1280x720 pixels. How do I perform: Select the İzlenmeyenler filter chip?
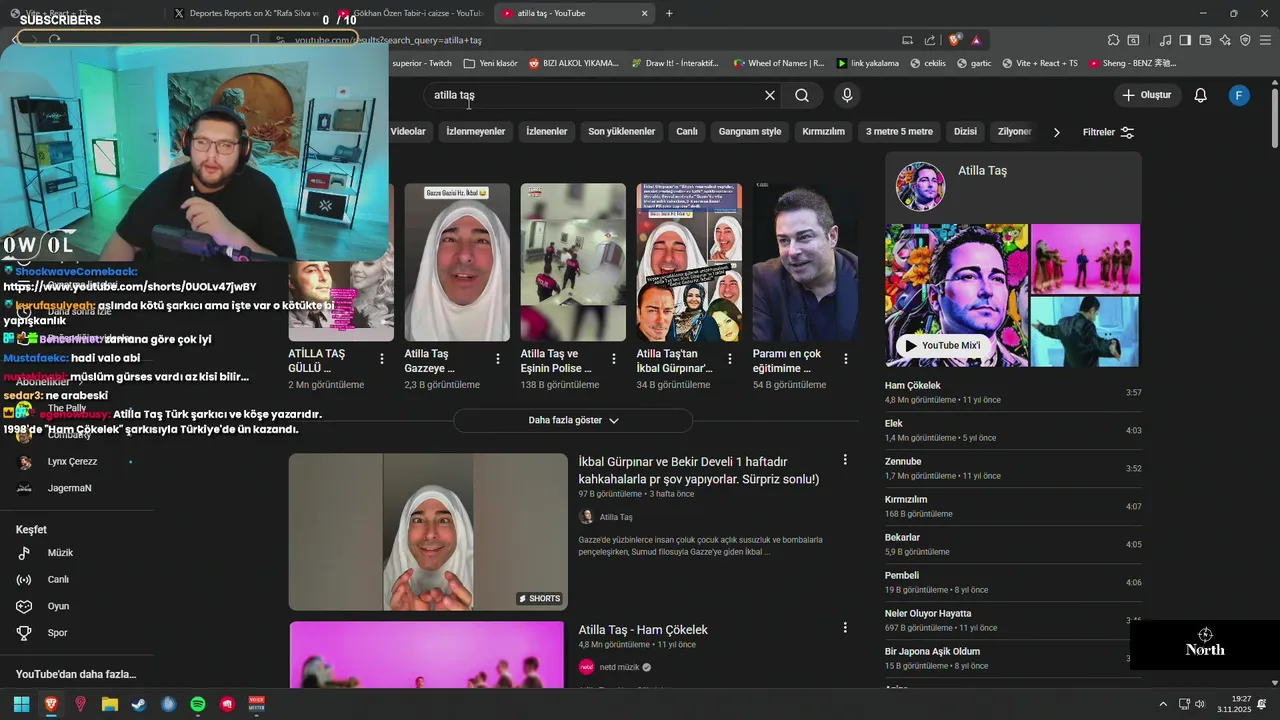click(476, 131)
